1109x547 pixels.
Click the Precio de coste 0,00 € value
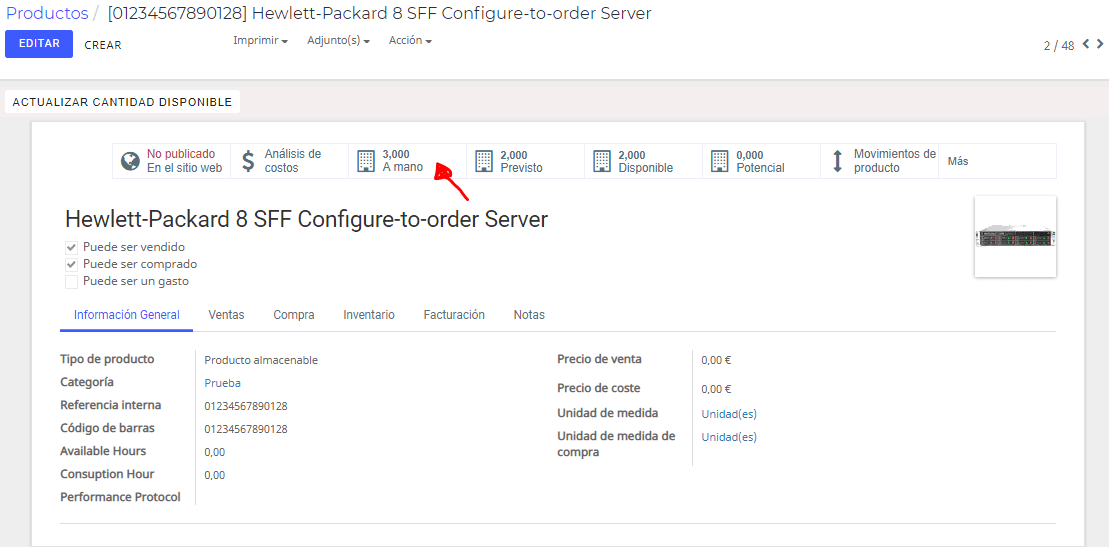[x=716, y=389]
